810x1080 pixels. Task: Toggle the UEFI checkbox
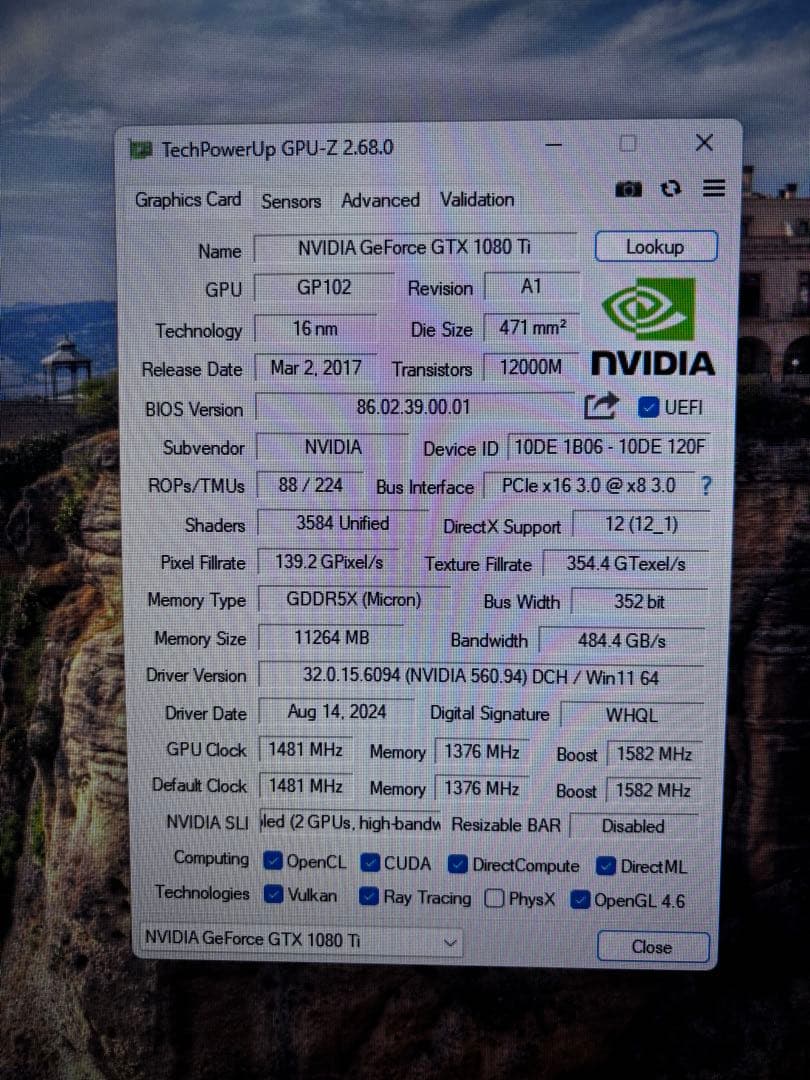(648, 406)
